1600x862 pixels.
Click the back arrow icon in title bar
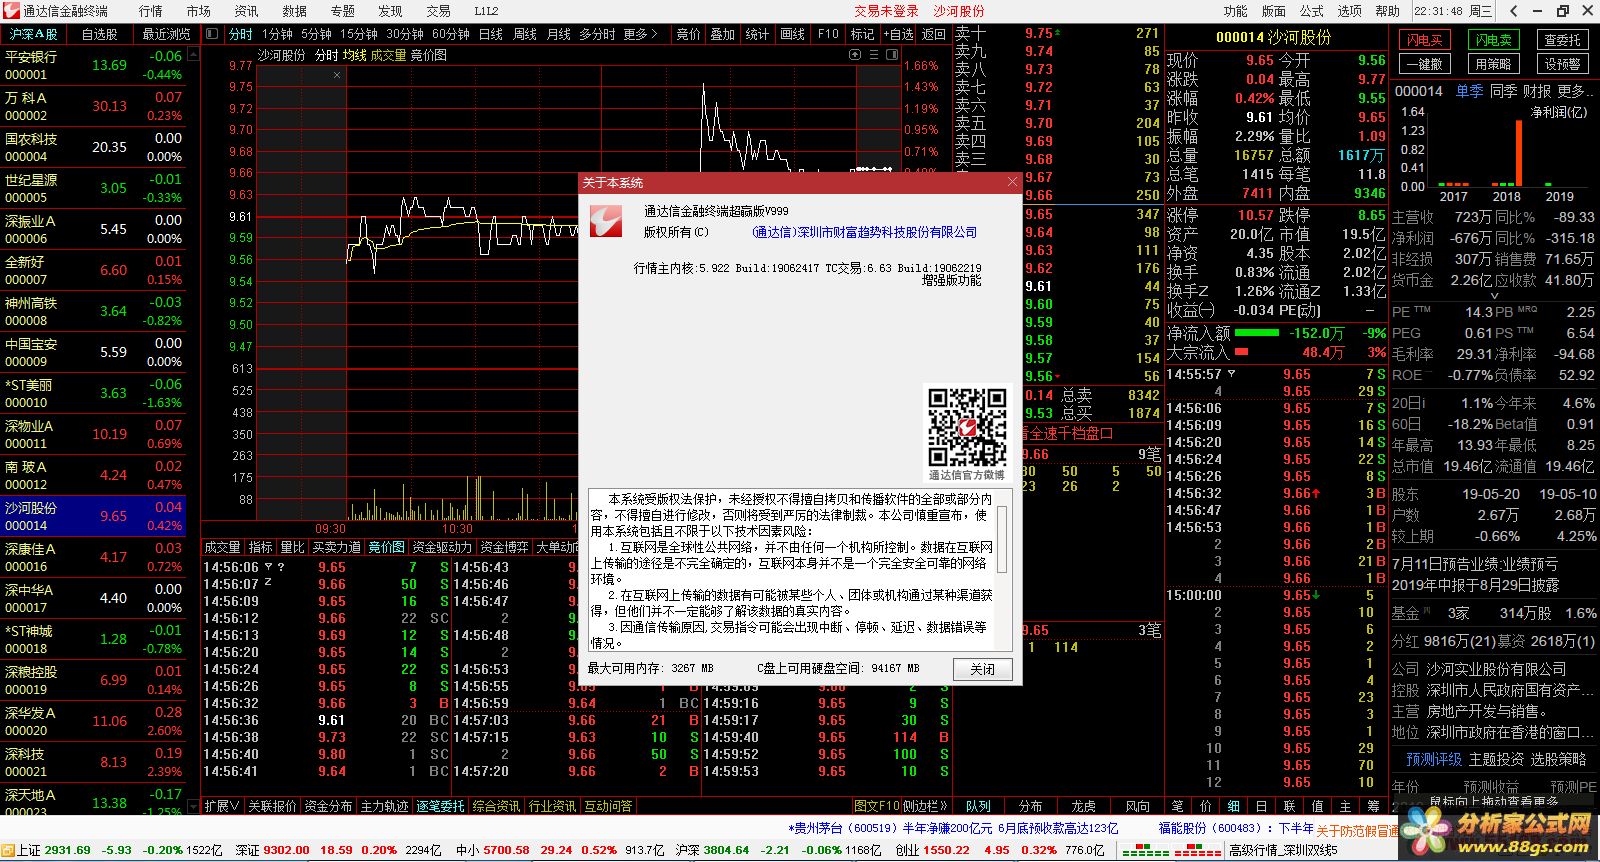tap(1515, 11)
